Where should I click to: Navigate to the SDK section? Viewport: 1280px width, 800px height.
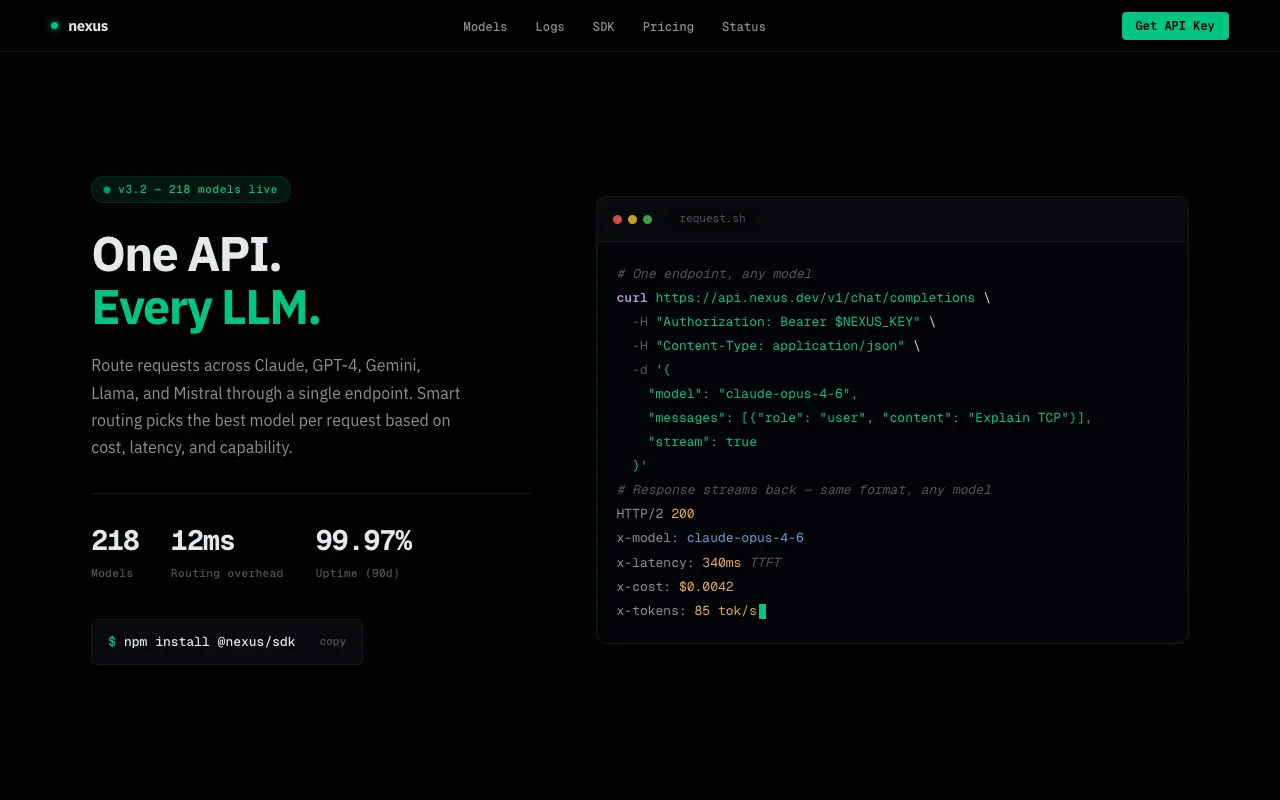[603, 27]
